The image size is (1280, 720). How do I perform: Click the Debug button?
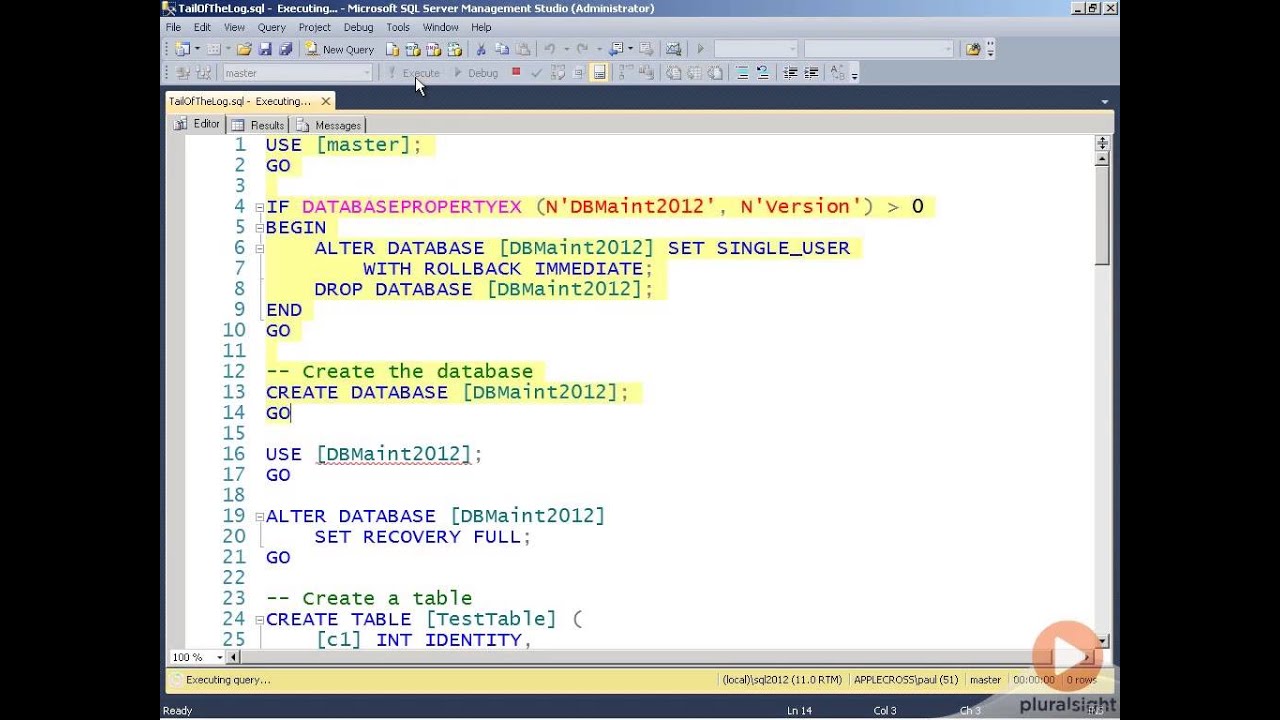476,73
